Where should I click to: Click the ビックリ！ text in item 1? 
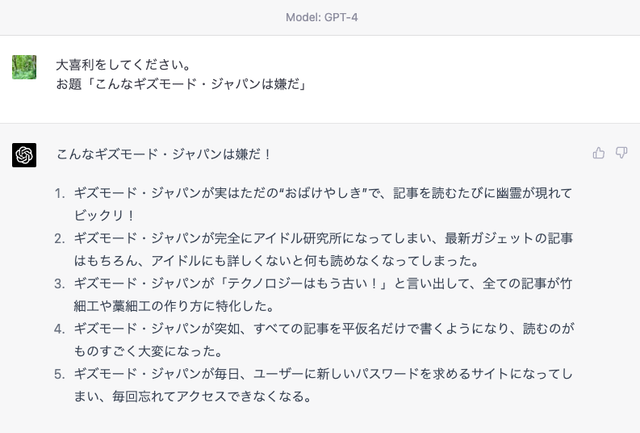pyautogui.click(x=104, y=215)
